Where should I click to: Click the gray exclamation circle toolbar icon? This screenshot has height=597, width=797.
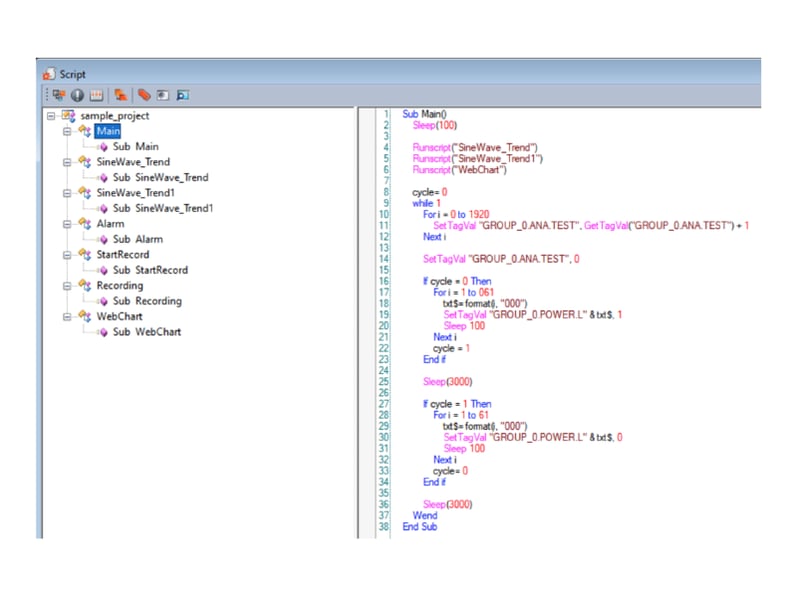76,95
